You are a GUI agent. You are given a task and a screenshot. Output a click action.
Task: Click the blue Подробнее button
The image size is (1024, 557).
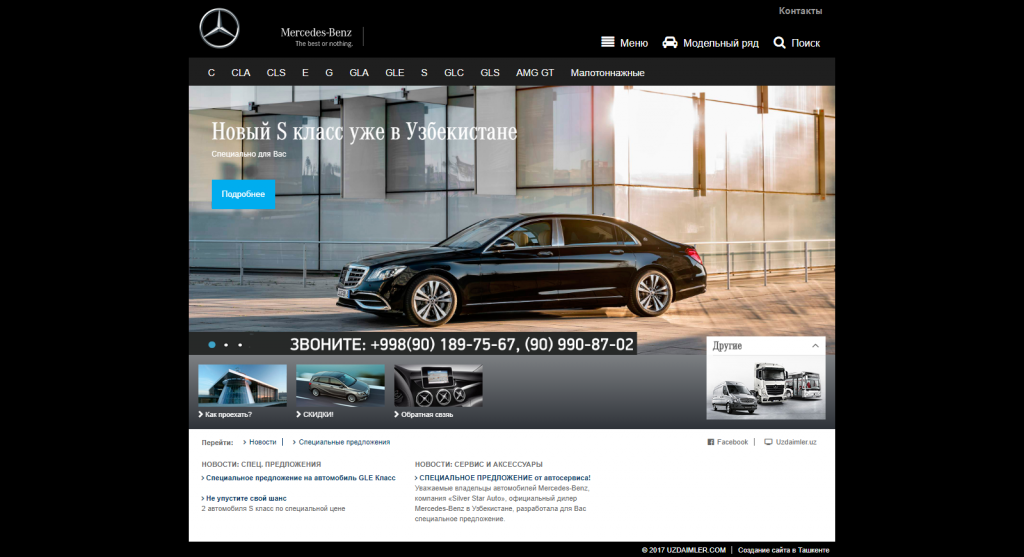click(243, 194)
